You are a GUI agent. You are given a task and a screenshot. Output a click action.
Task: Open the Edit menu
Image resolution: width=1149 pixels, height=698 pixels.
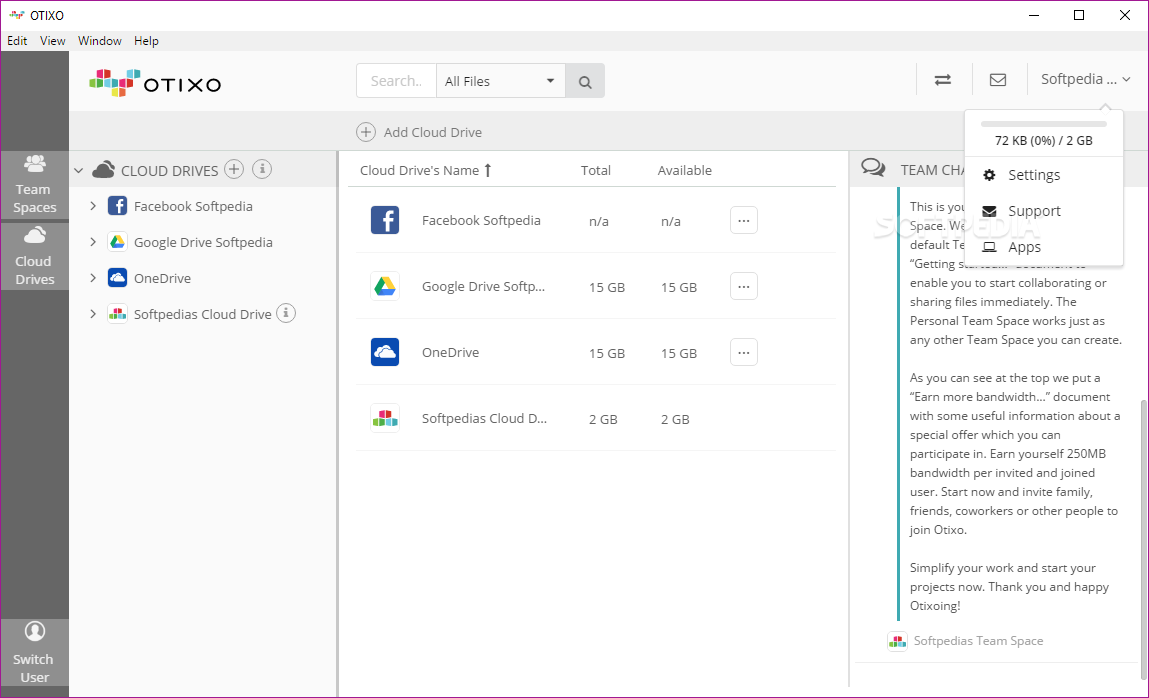coord(17,41)
